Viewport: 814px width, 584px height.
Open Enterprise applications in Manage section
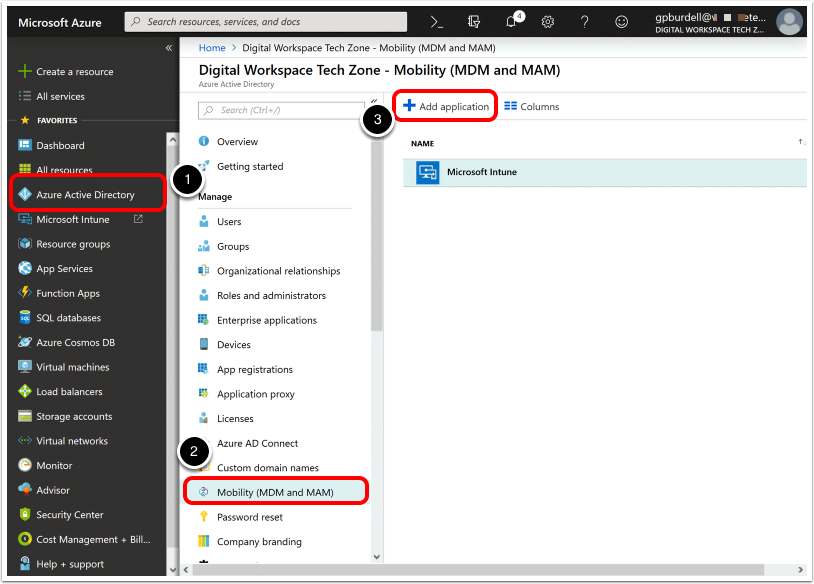266,320
